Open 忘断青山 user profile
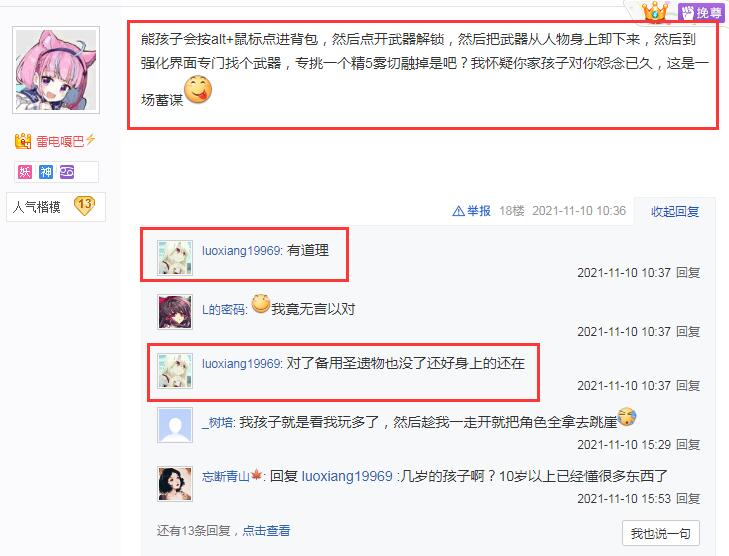729x556 pixels. [226, 477]
